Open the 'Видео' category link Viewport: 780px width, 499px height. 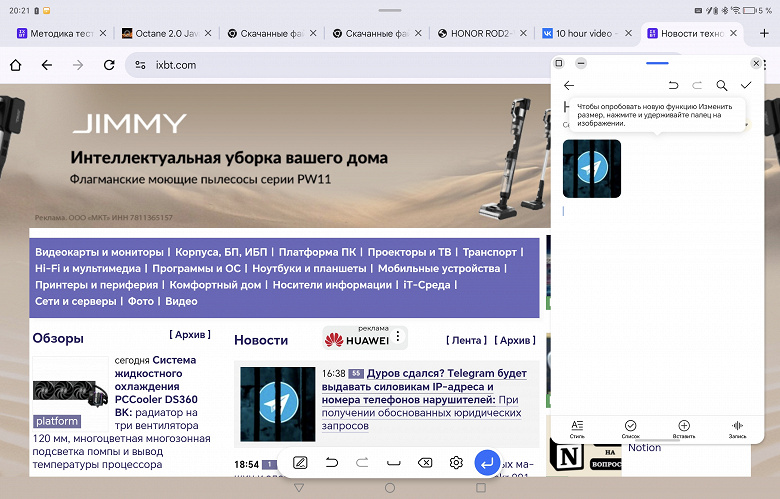[181, 301]
